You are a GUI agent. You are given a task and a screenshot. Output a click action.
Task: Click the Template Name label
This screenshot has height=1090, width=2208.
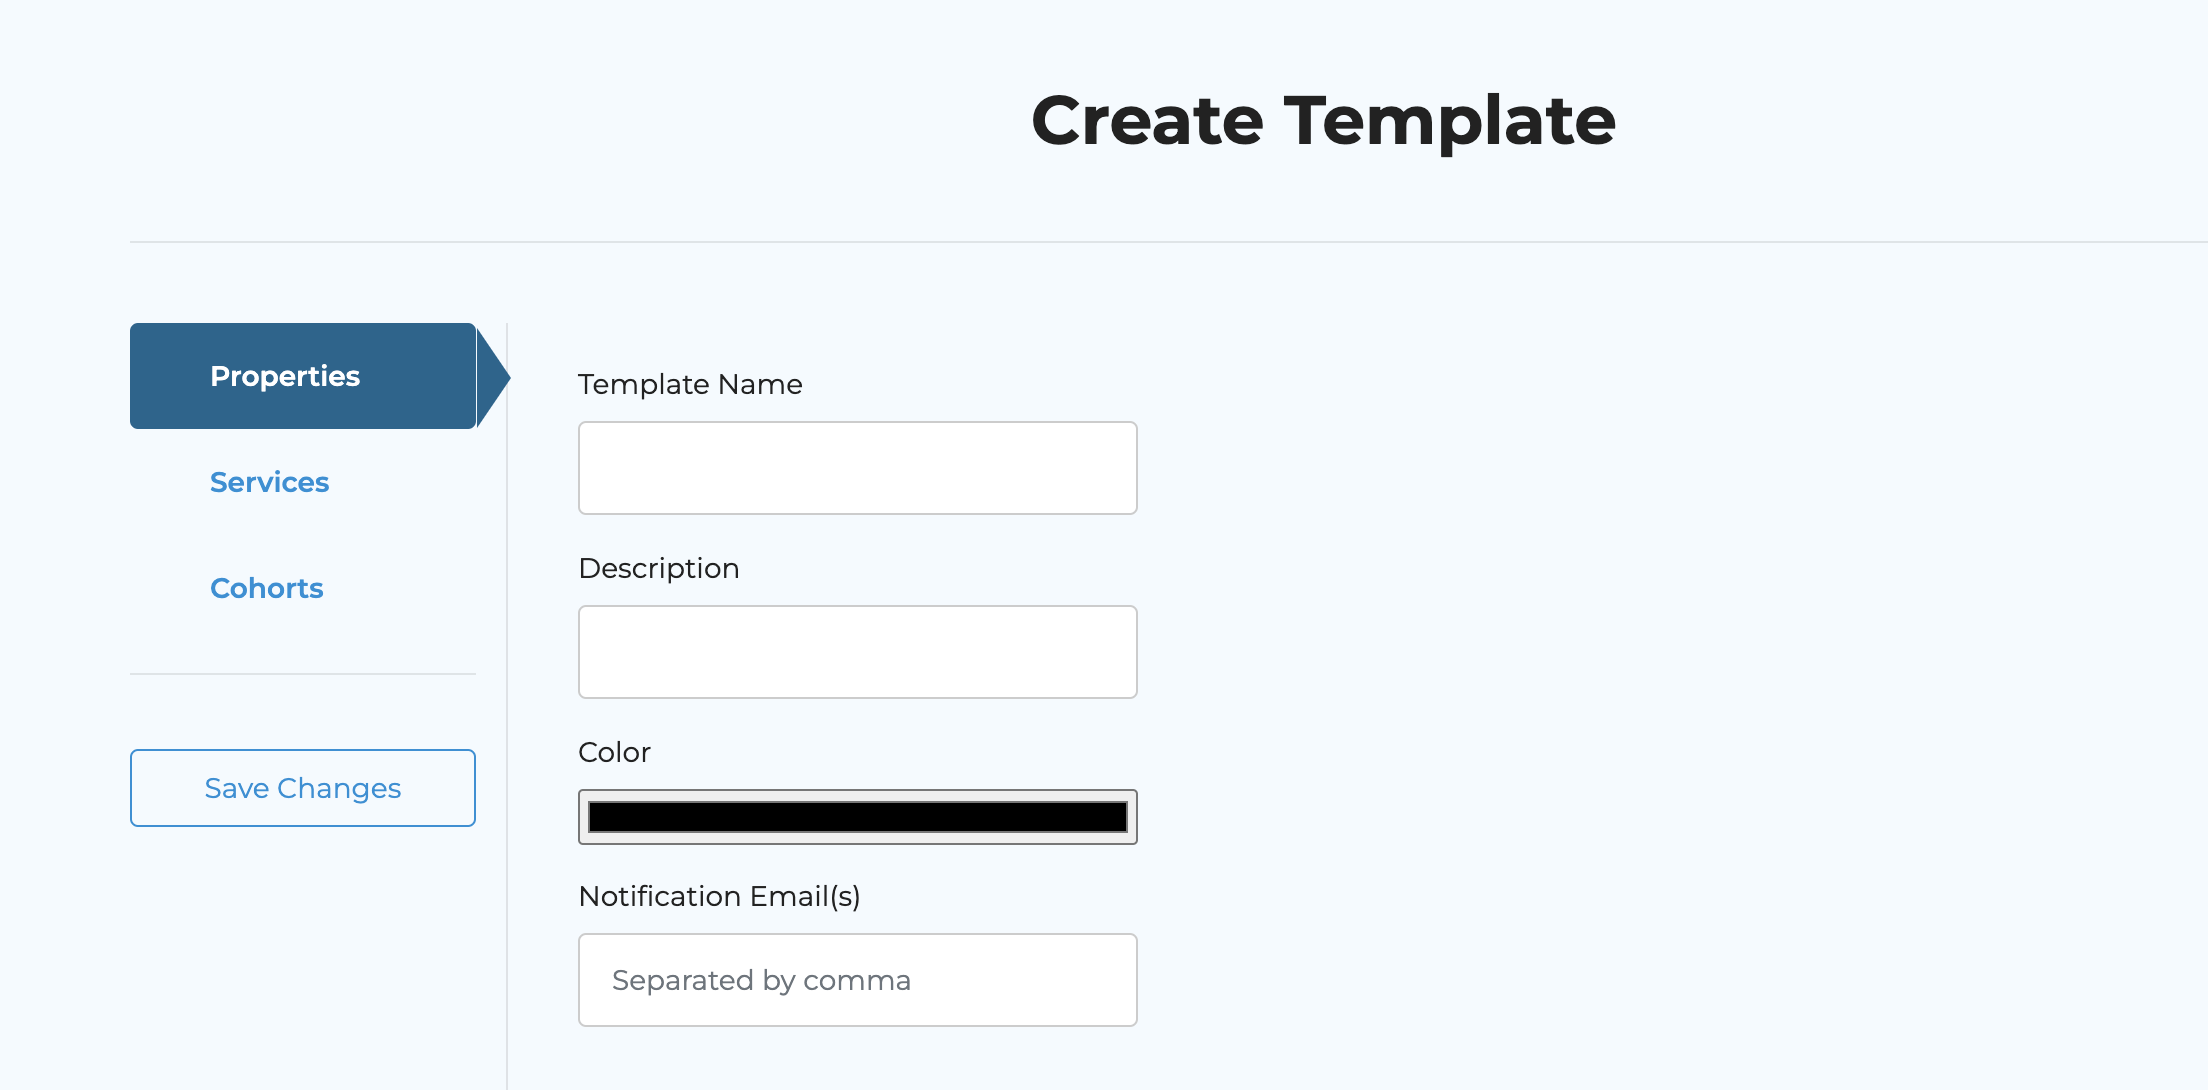(690, 384)
